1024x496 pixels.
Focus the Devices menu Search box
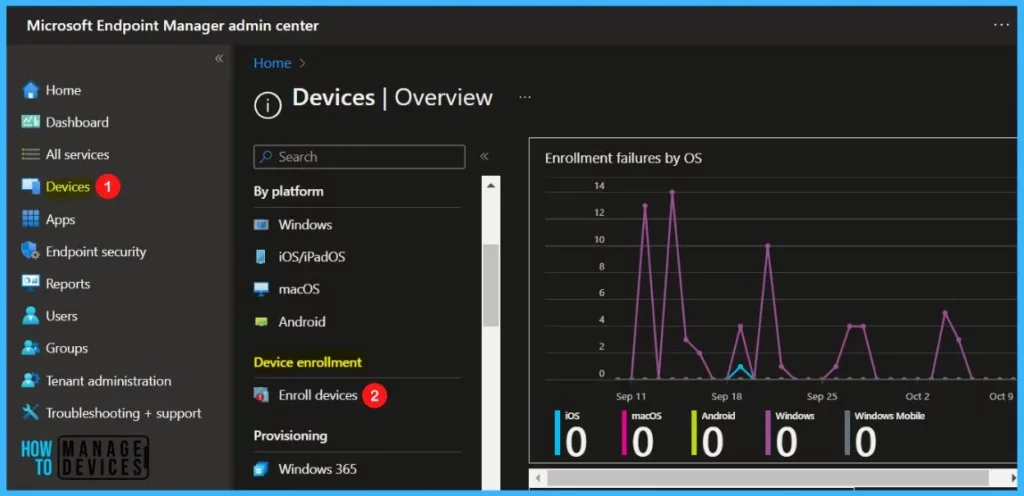point(359,157)
